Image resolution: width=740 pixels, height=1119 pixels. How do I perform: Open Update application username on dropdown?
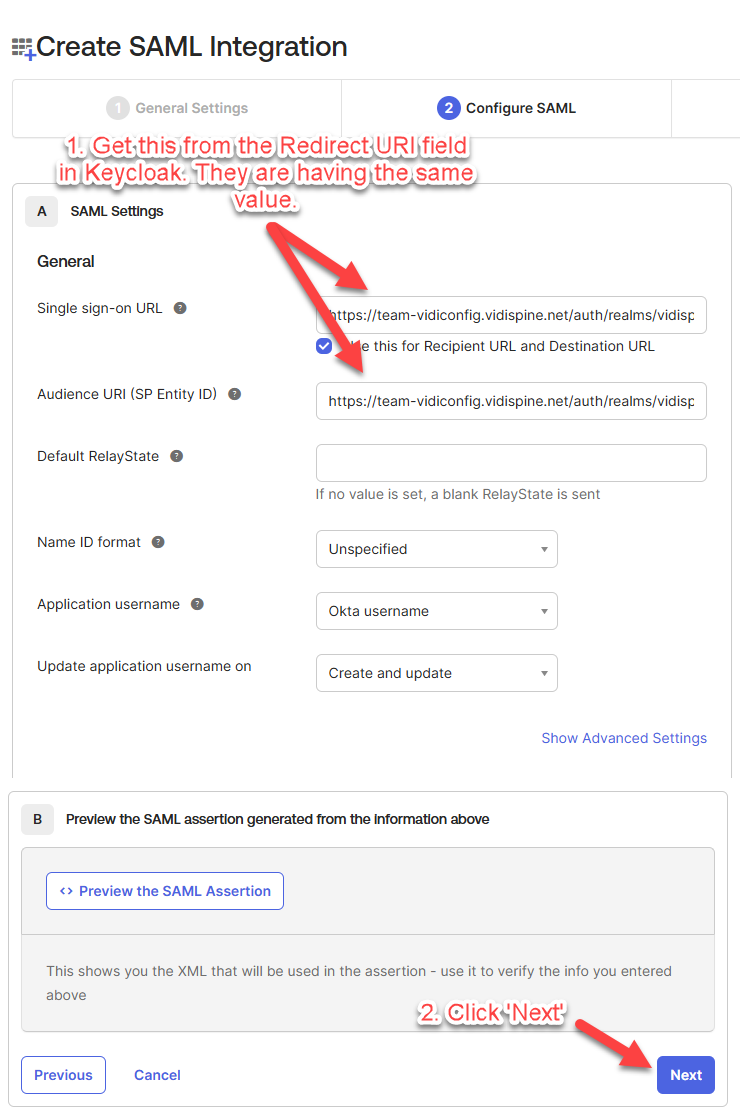pos(436,673)
